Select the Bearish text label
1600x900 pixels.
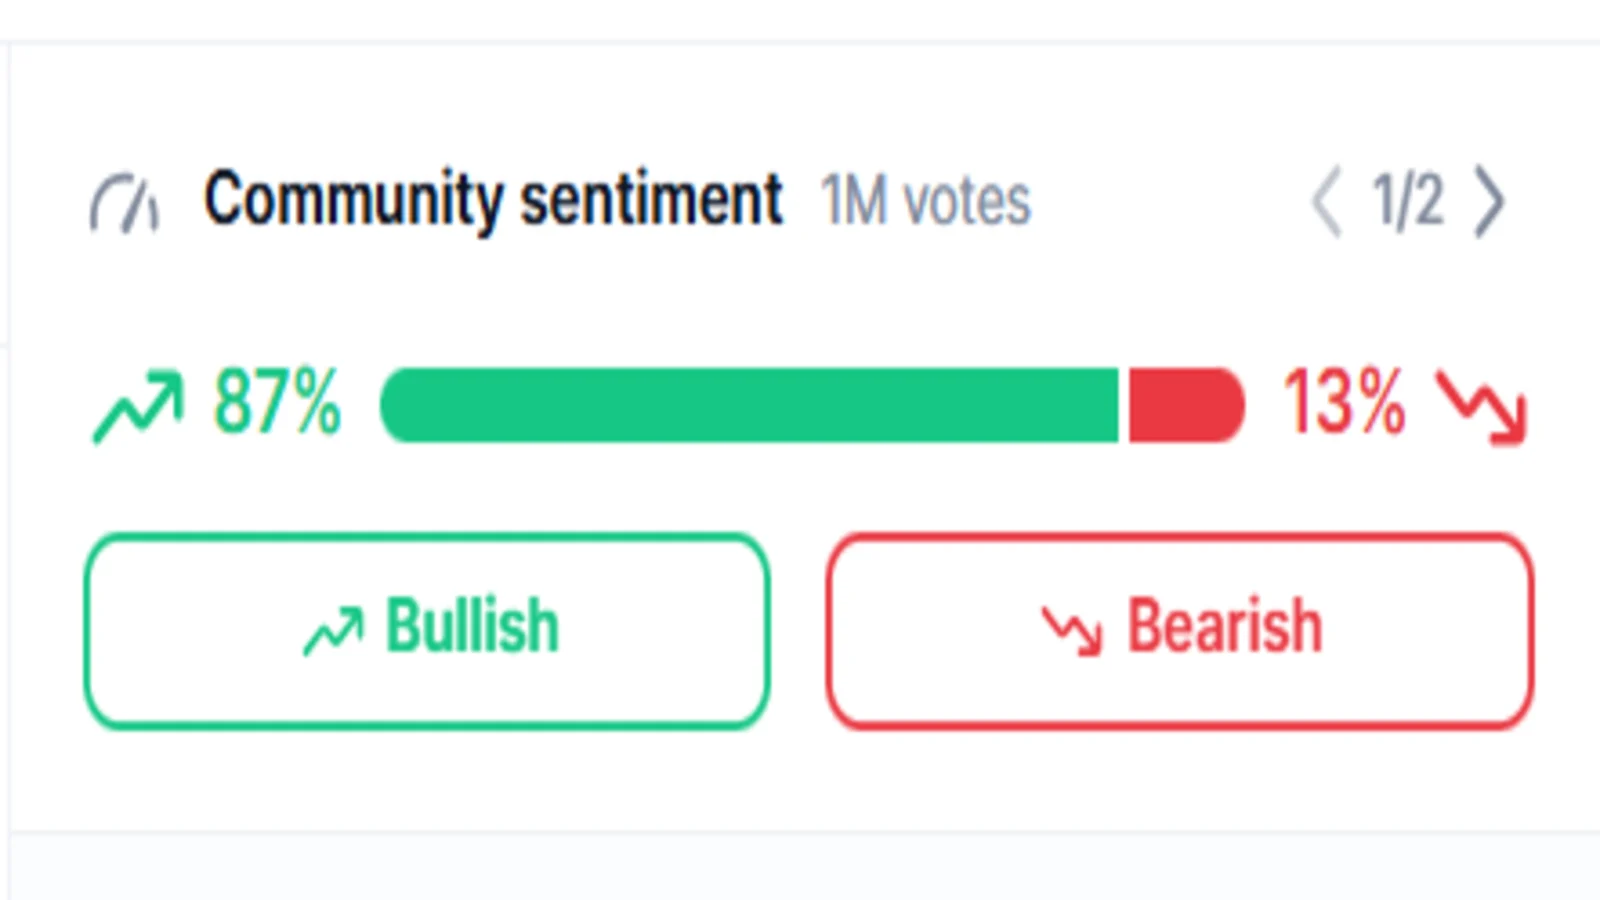(x=1225, y=626)
